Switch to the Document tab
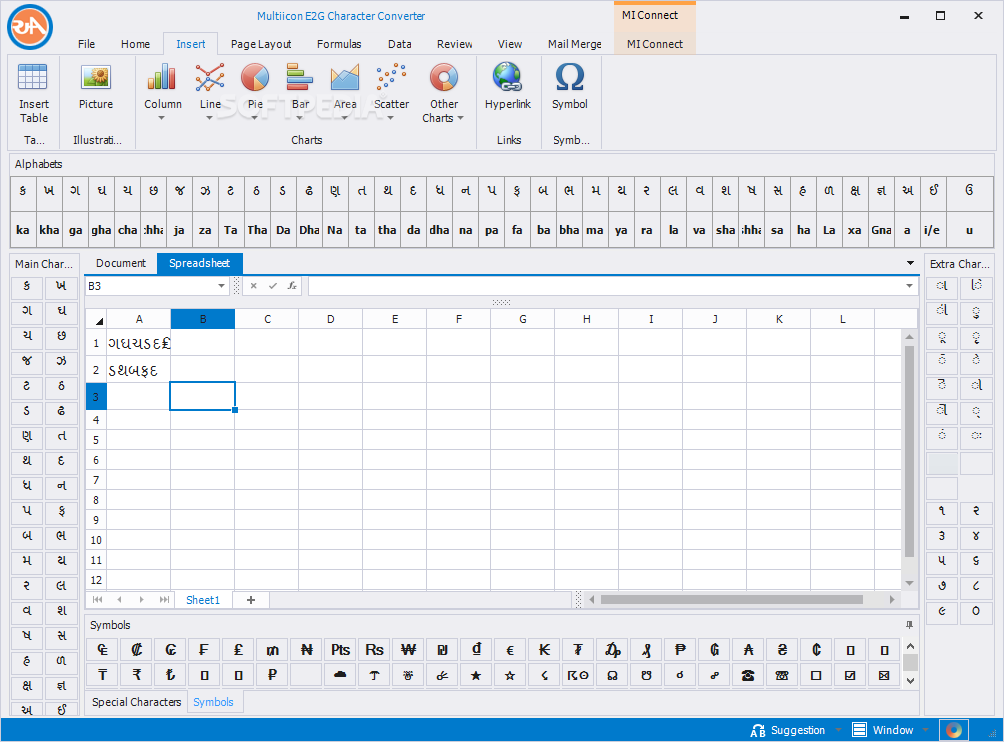Screen dimensions: 1004x742 (x=121, y=263)
